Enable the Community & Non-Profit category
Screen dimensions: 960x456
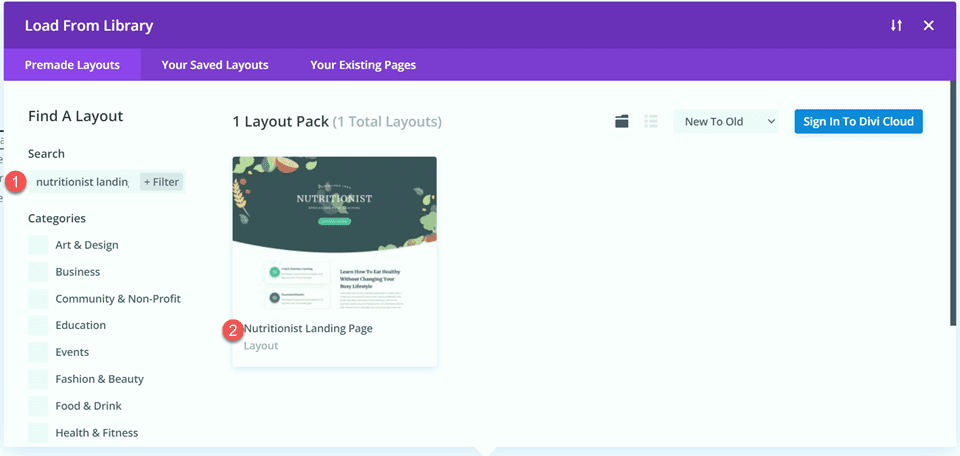[38, 299]
